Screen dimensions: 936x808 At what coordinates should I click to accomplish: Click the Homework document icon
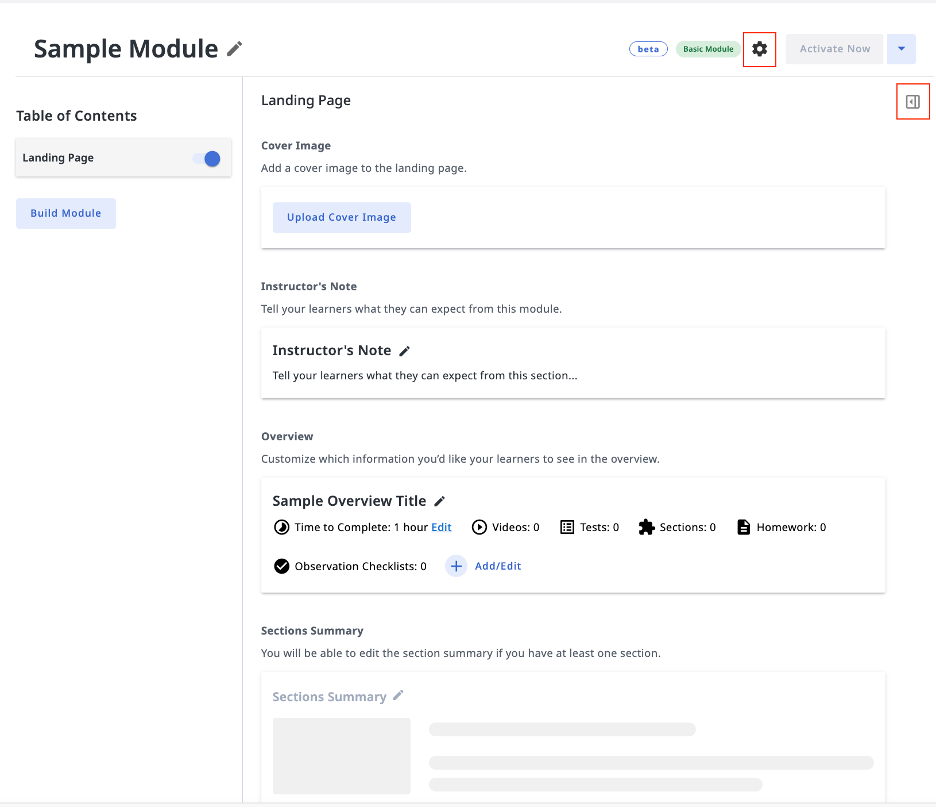pos(744,527)
